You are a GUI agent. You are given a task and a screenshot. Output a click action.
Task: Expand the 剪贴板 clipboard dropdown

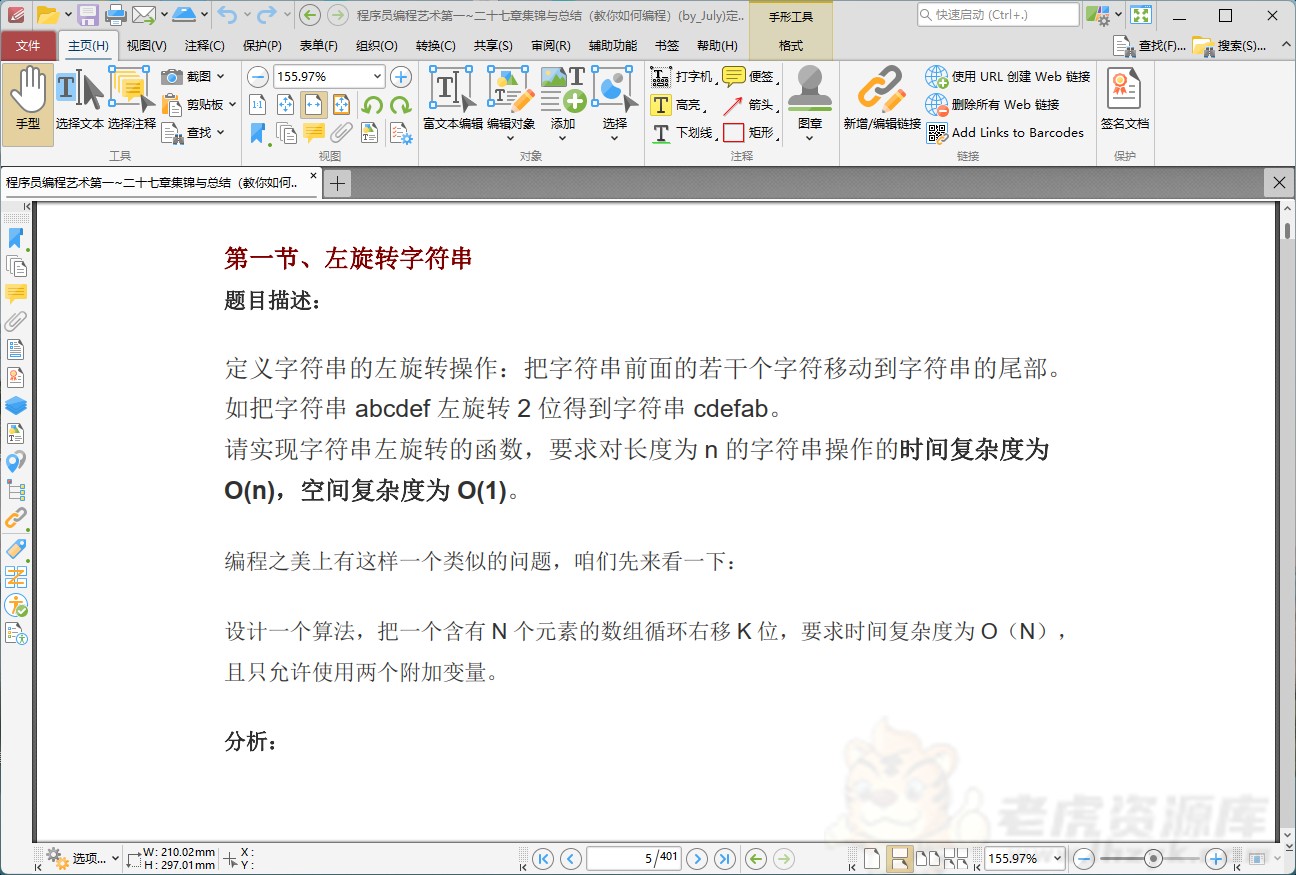pyautogui.click(x=232, y=105)
